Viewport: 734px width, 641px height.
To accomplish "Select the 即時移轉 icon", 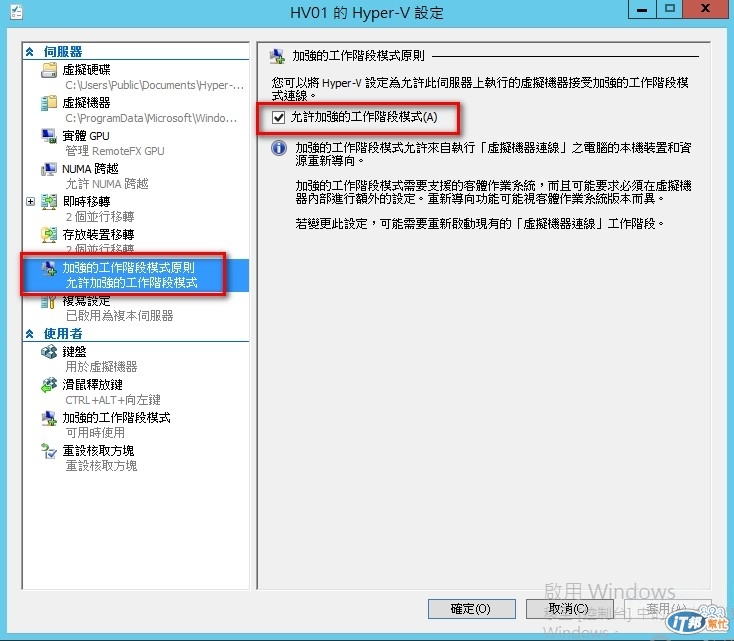I will coord(49,202).
